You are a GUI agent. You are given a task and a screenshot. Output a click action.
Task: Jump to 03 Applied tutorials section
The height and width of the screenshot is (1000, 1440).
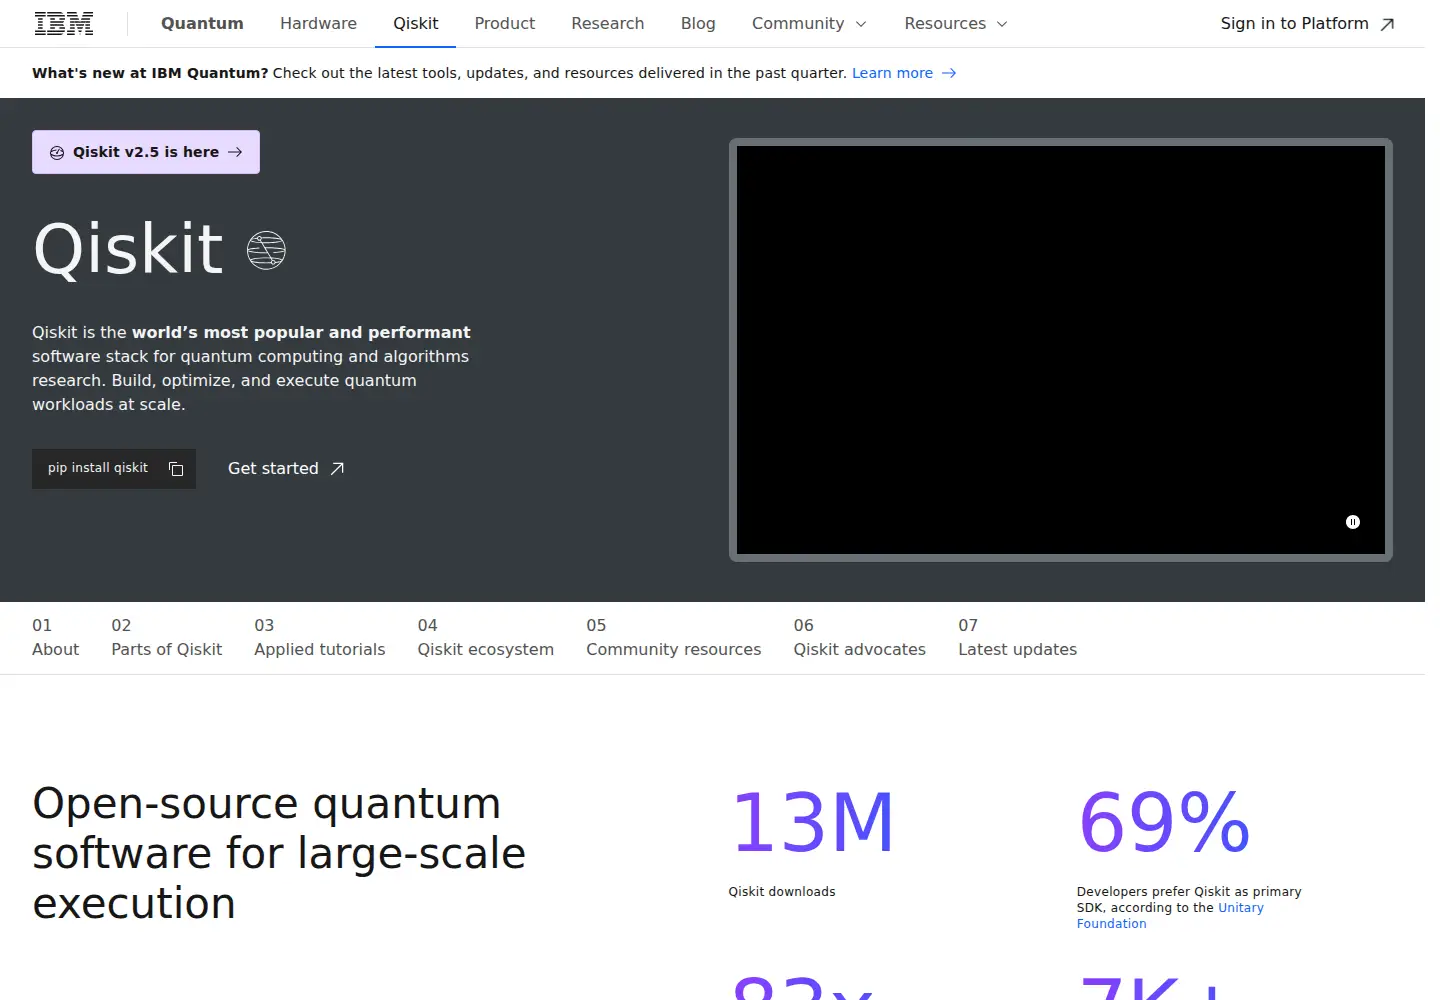pos(320,637)
